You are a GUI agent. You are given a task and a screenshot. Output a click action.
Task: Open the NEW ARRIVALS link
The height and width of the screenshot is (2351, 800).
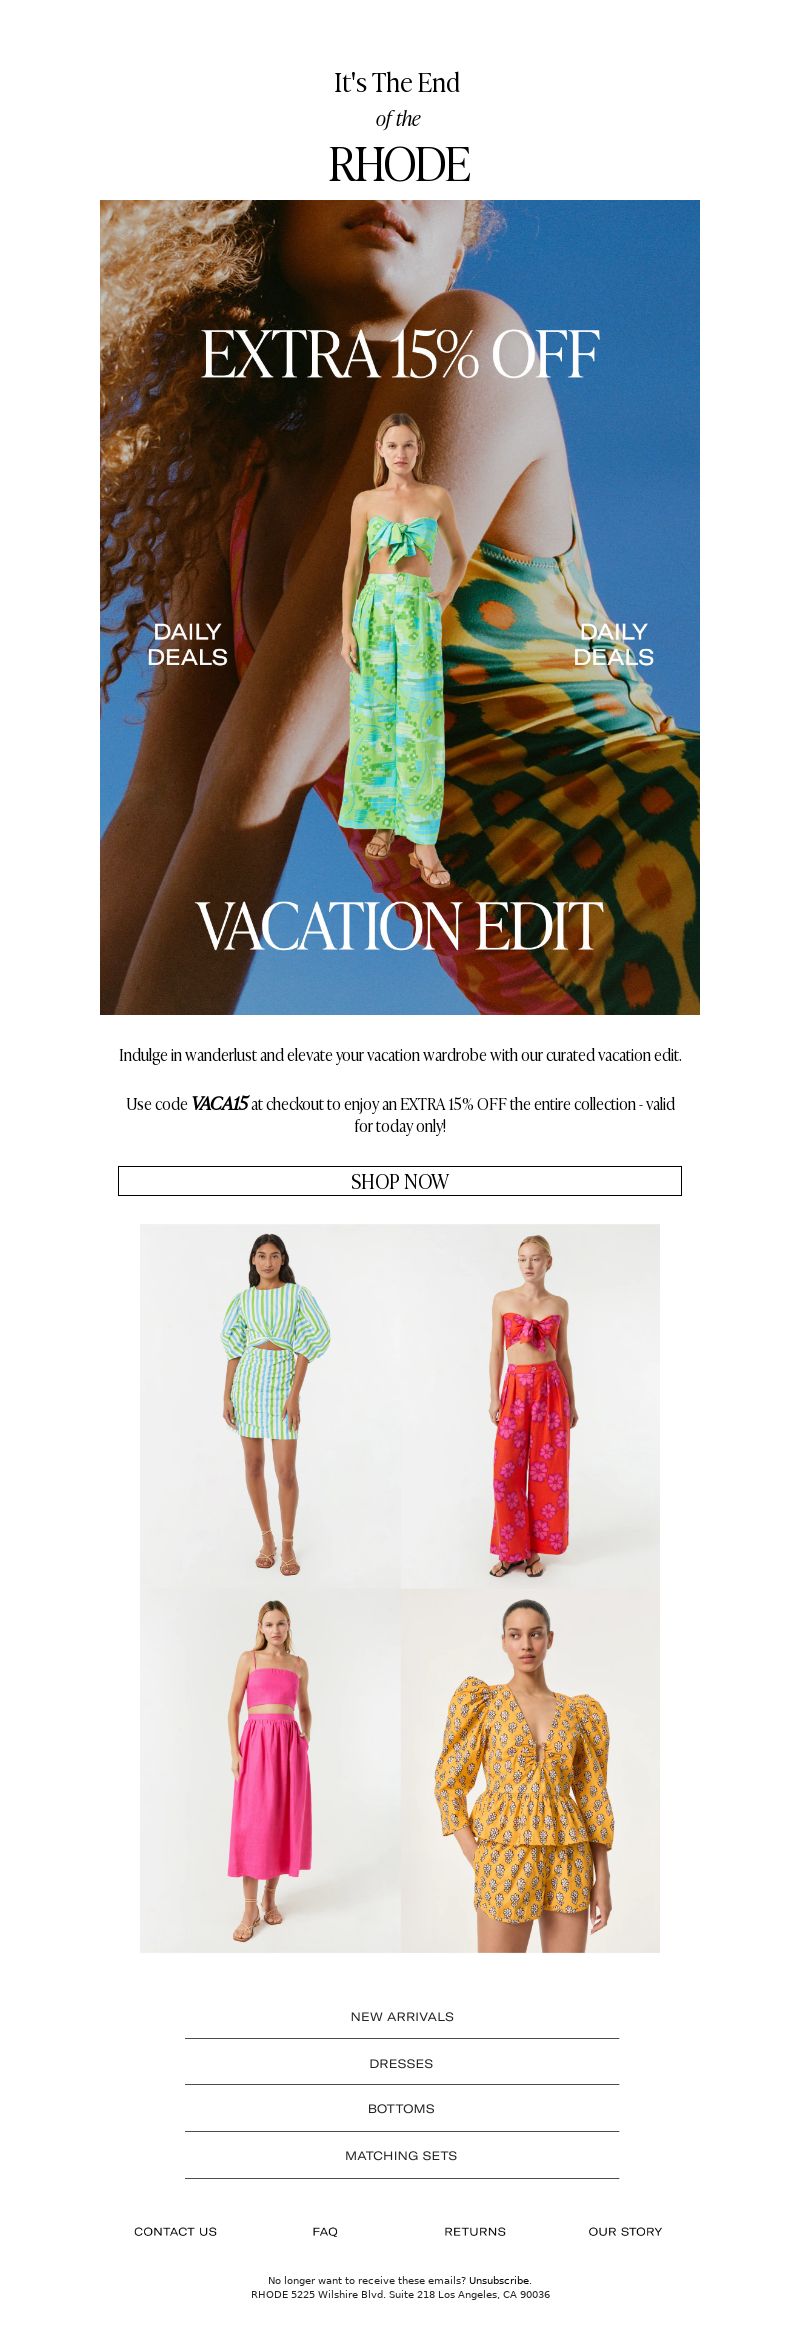(402, 2016)
